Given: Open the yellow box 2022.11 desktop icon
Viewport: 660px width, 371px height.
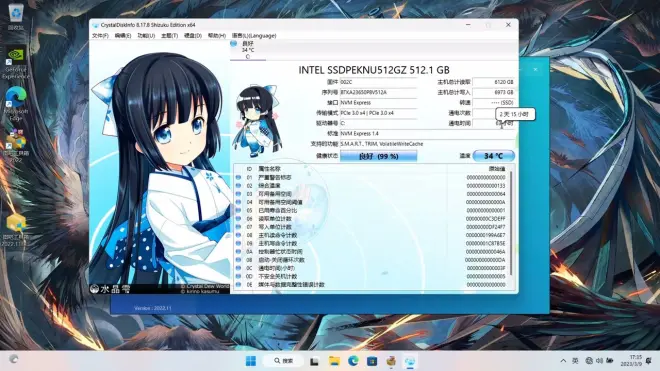Looking at the screenshot, I should tap(16, 230).
